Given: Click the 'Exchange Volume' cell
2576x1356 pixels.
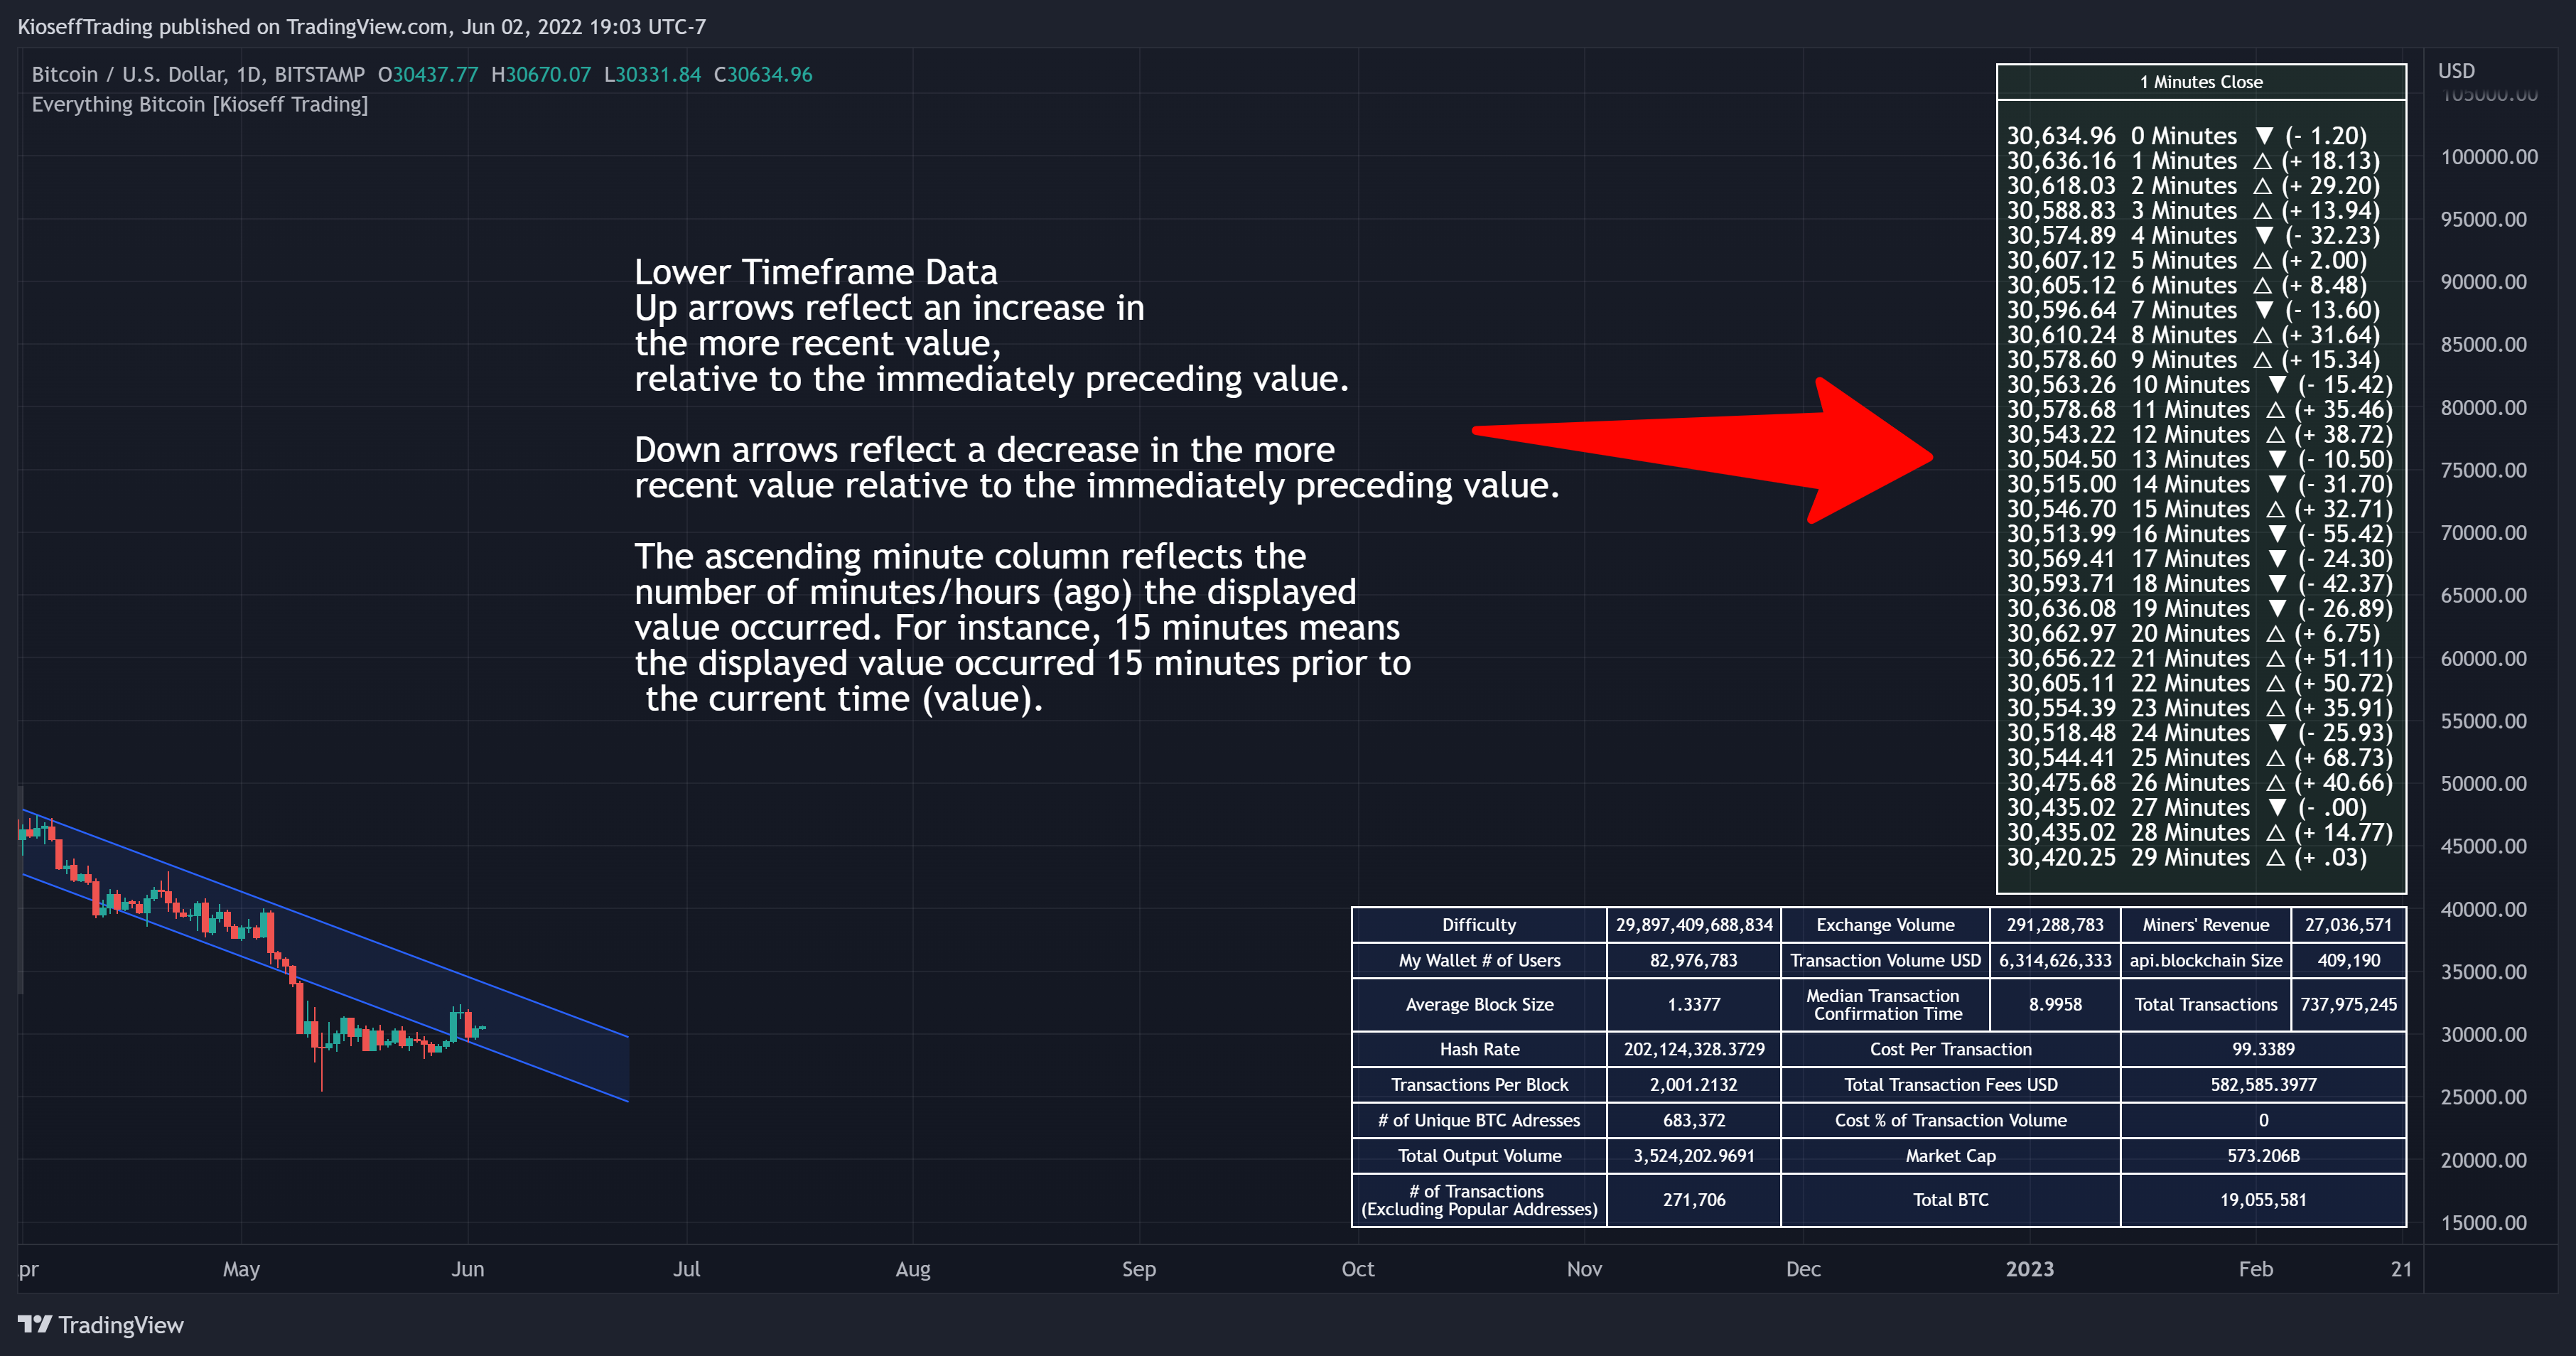Looking at the screenshot, I should [x=1885, y=925].
